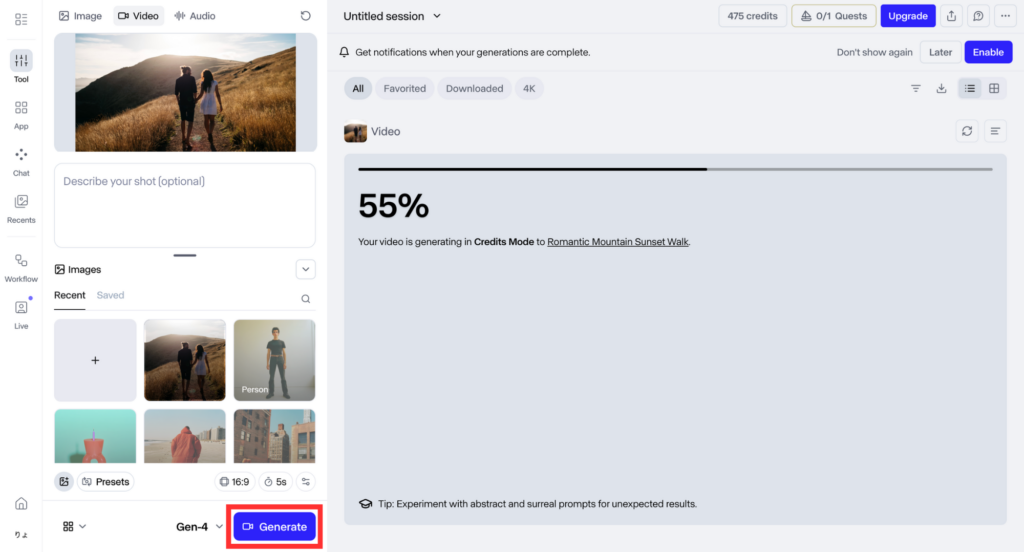
Task: Click the notification bell icon
Action: pyautogui.click(x=344, y=52)
